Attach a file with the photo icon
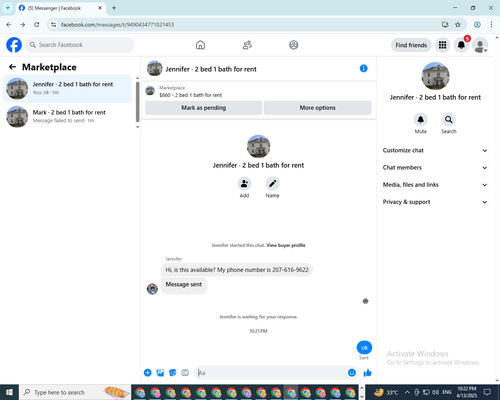The width and height of the screenshot is (500, 400). 160,373
